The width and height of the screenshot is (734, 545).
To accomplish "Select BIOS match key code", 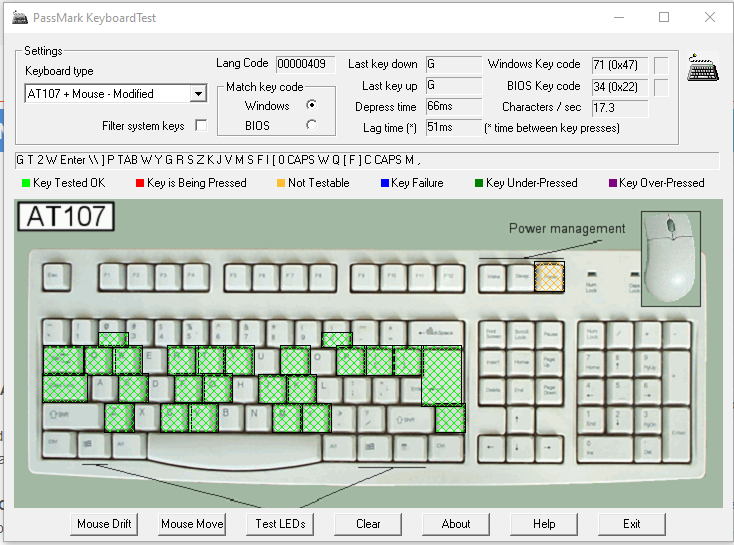I will [311, 125].
